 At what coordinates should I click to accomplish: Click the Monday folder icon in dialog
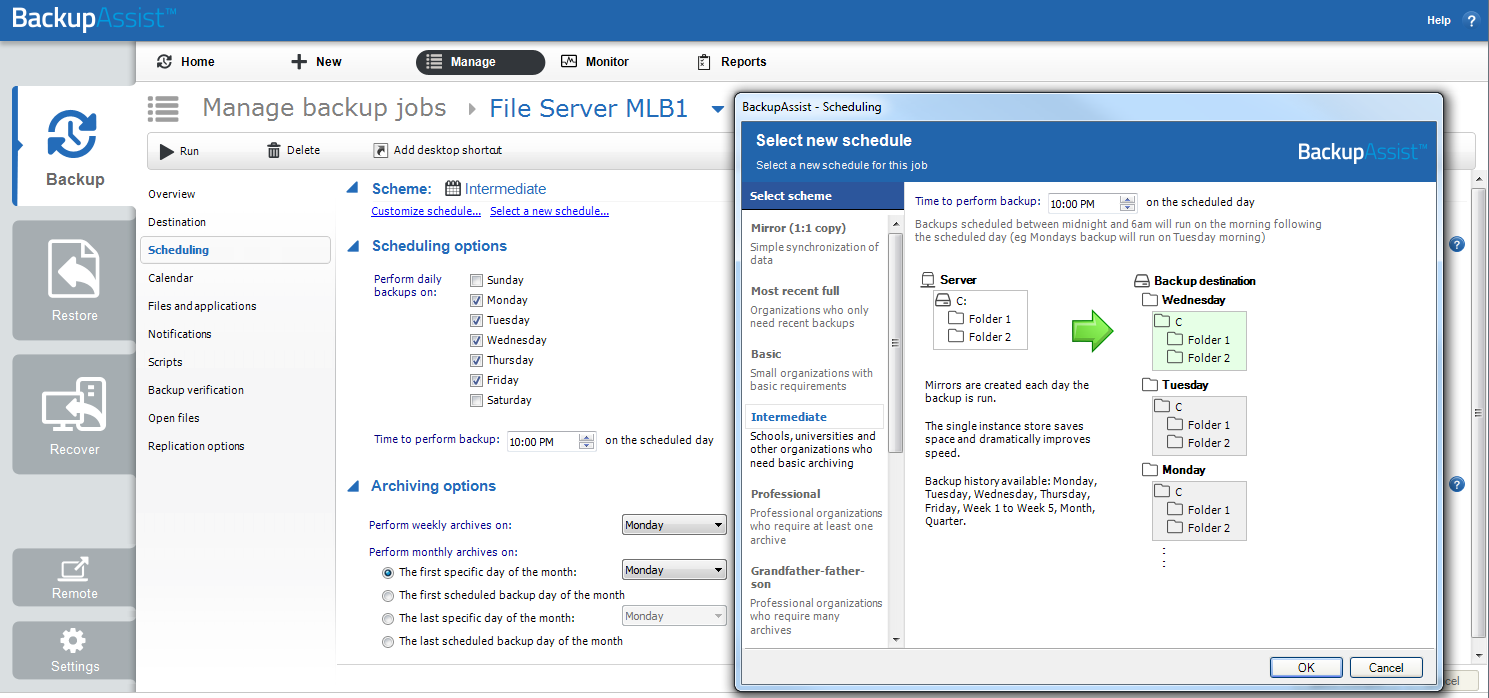pos(1150,469)
